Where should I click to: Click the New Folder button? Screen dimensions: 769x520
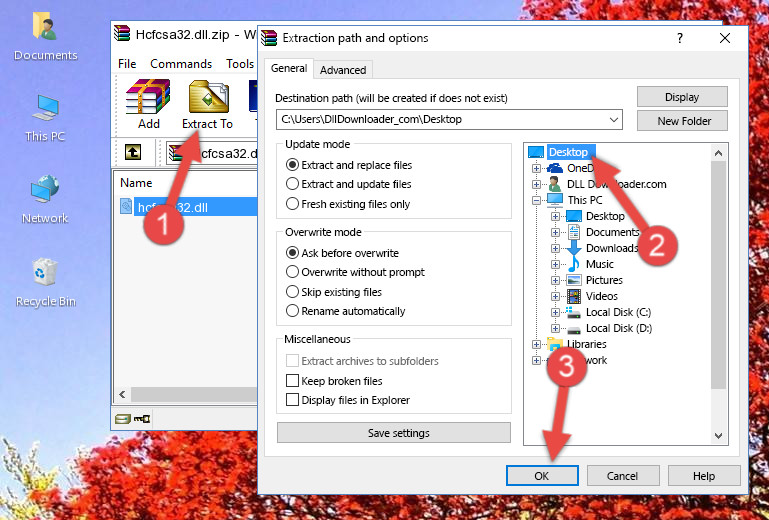tap(682, 121)
